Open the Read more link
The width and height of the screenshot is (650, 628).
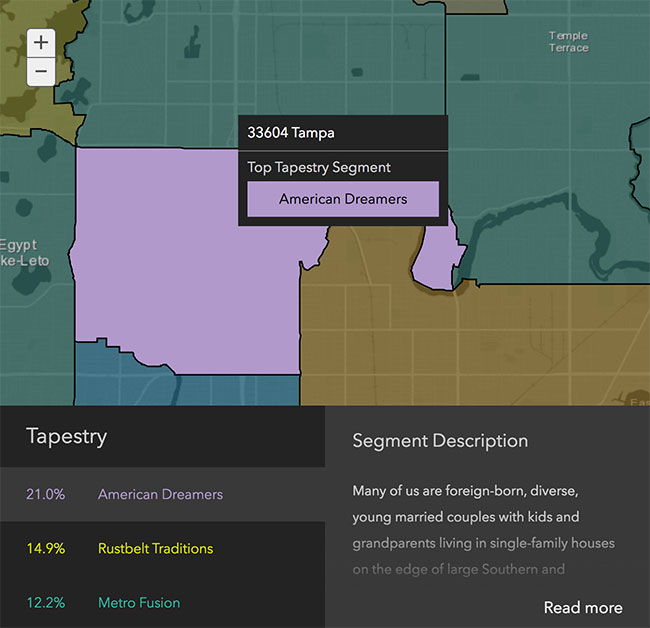click(582, 607)
